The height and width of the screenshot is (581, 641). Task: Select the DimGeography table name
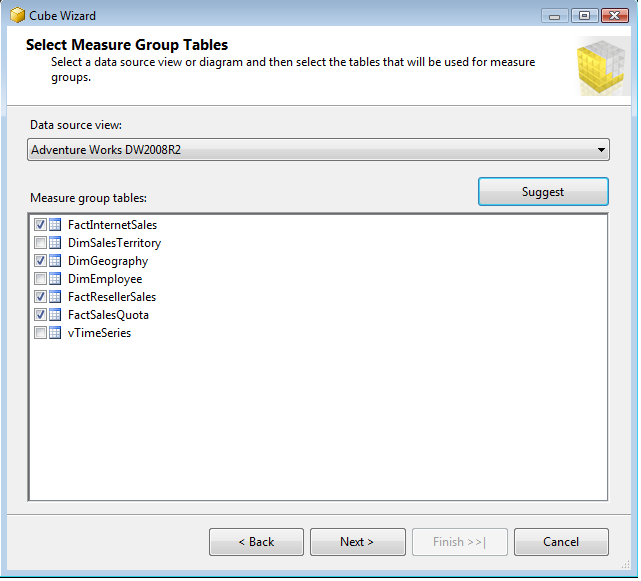tap(108, 261)
